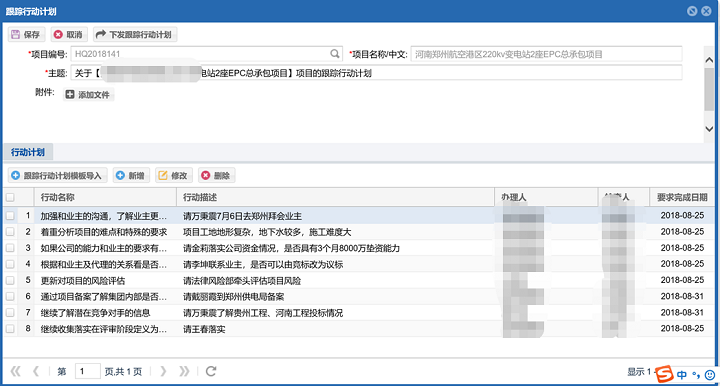This screenshot has width=720, height=386.
Task: Click 继续了解潜在竞争对手的信息 action name
Action: point(95,313)
